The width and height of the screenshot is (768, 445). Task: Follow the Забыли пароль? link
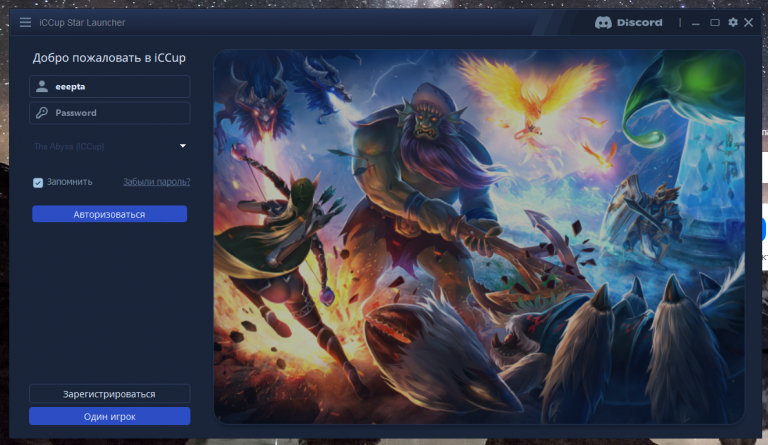pyautogui.click(x=157, y=182)
